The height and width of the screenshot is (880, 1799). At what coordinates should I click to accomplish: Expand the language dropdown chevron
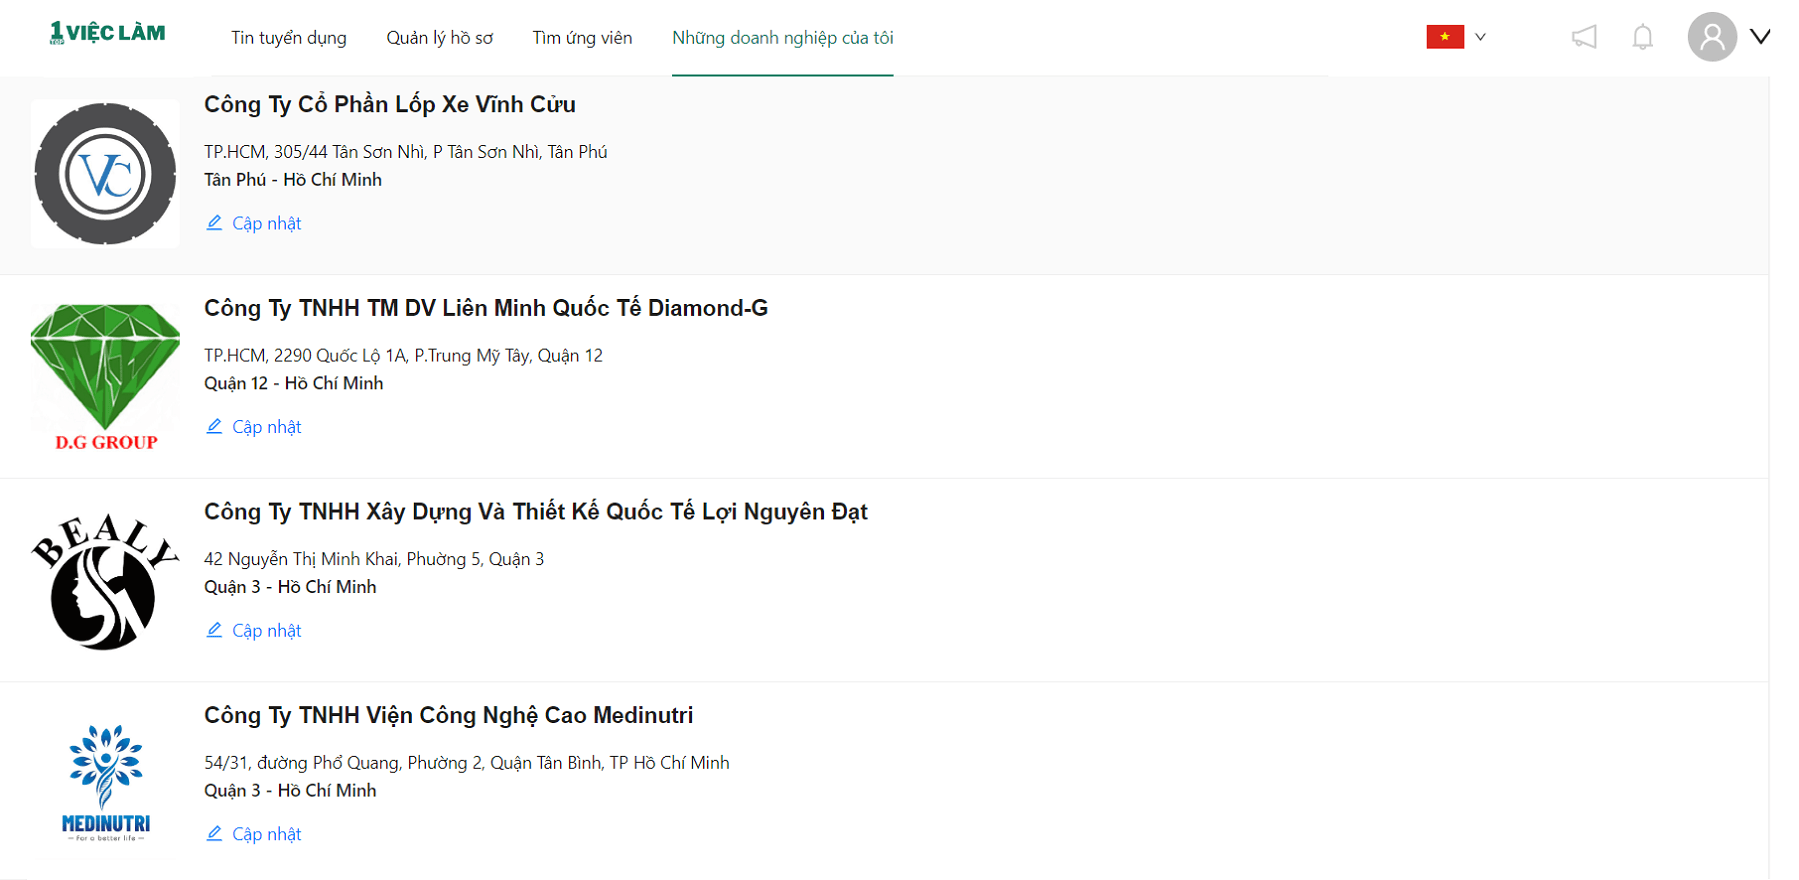[x=1481, y=37]
